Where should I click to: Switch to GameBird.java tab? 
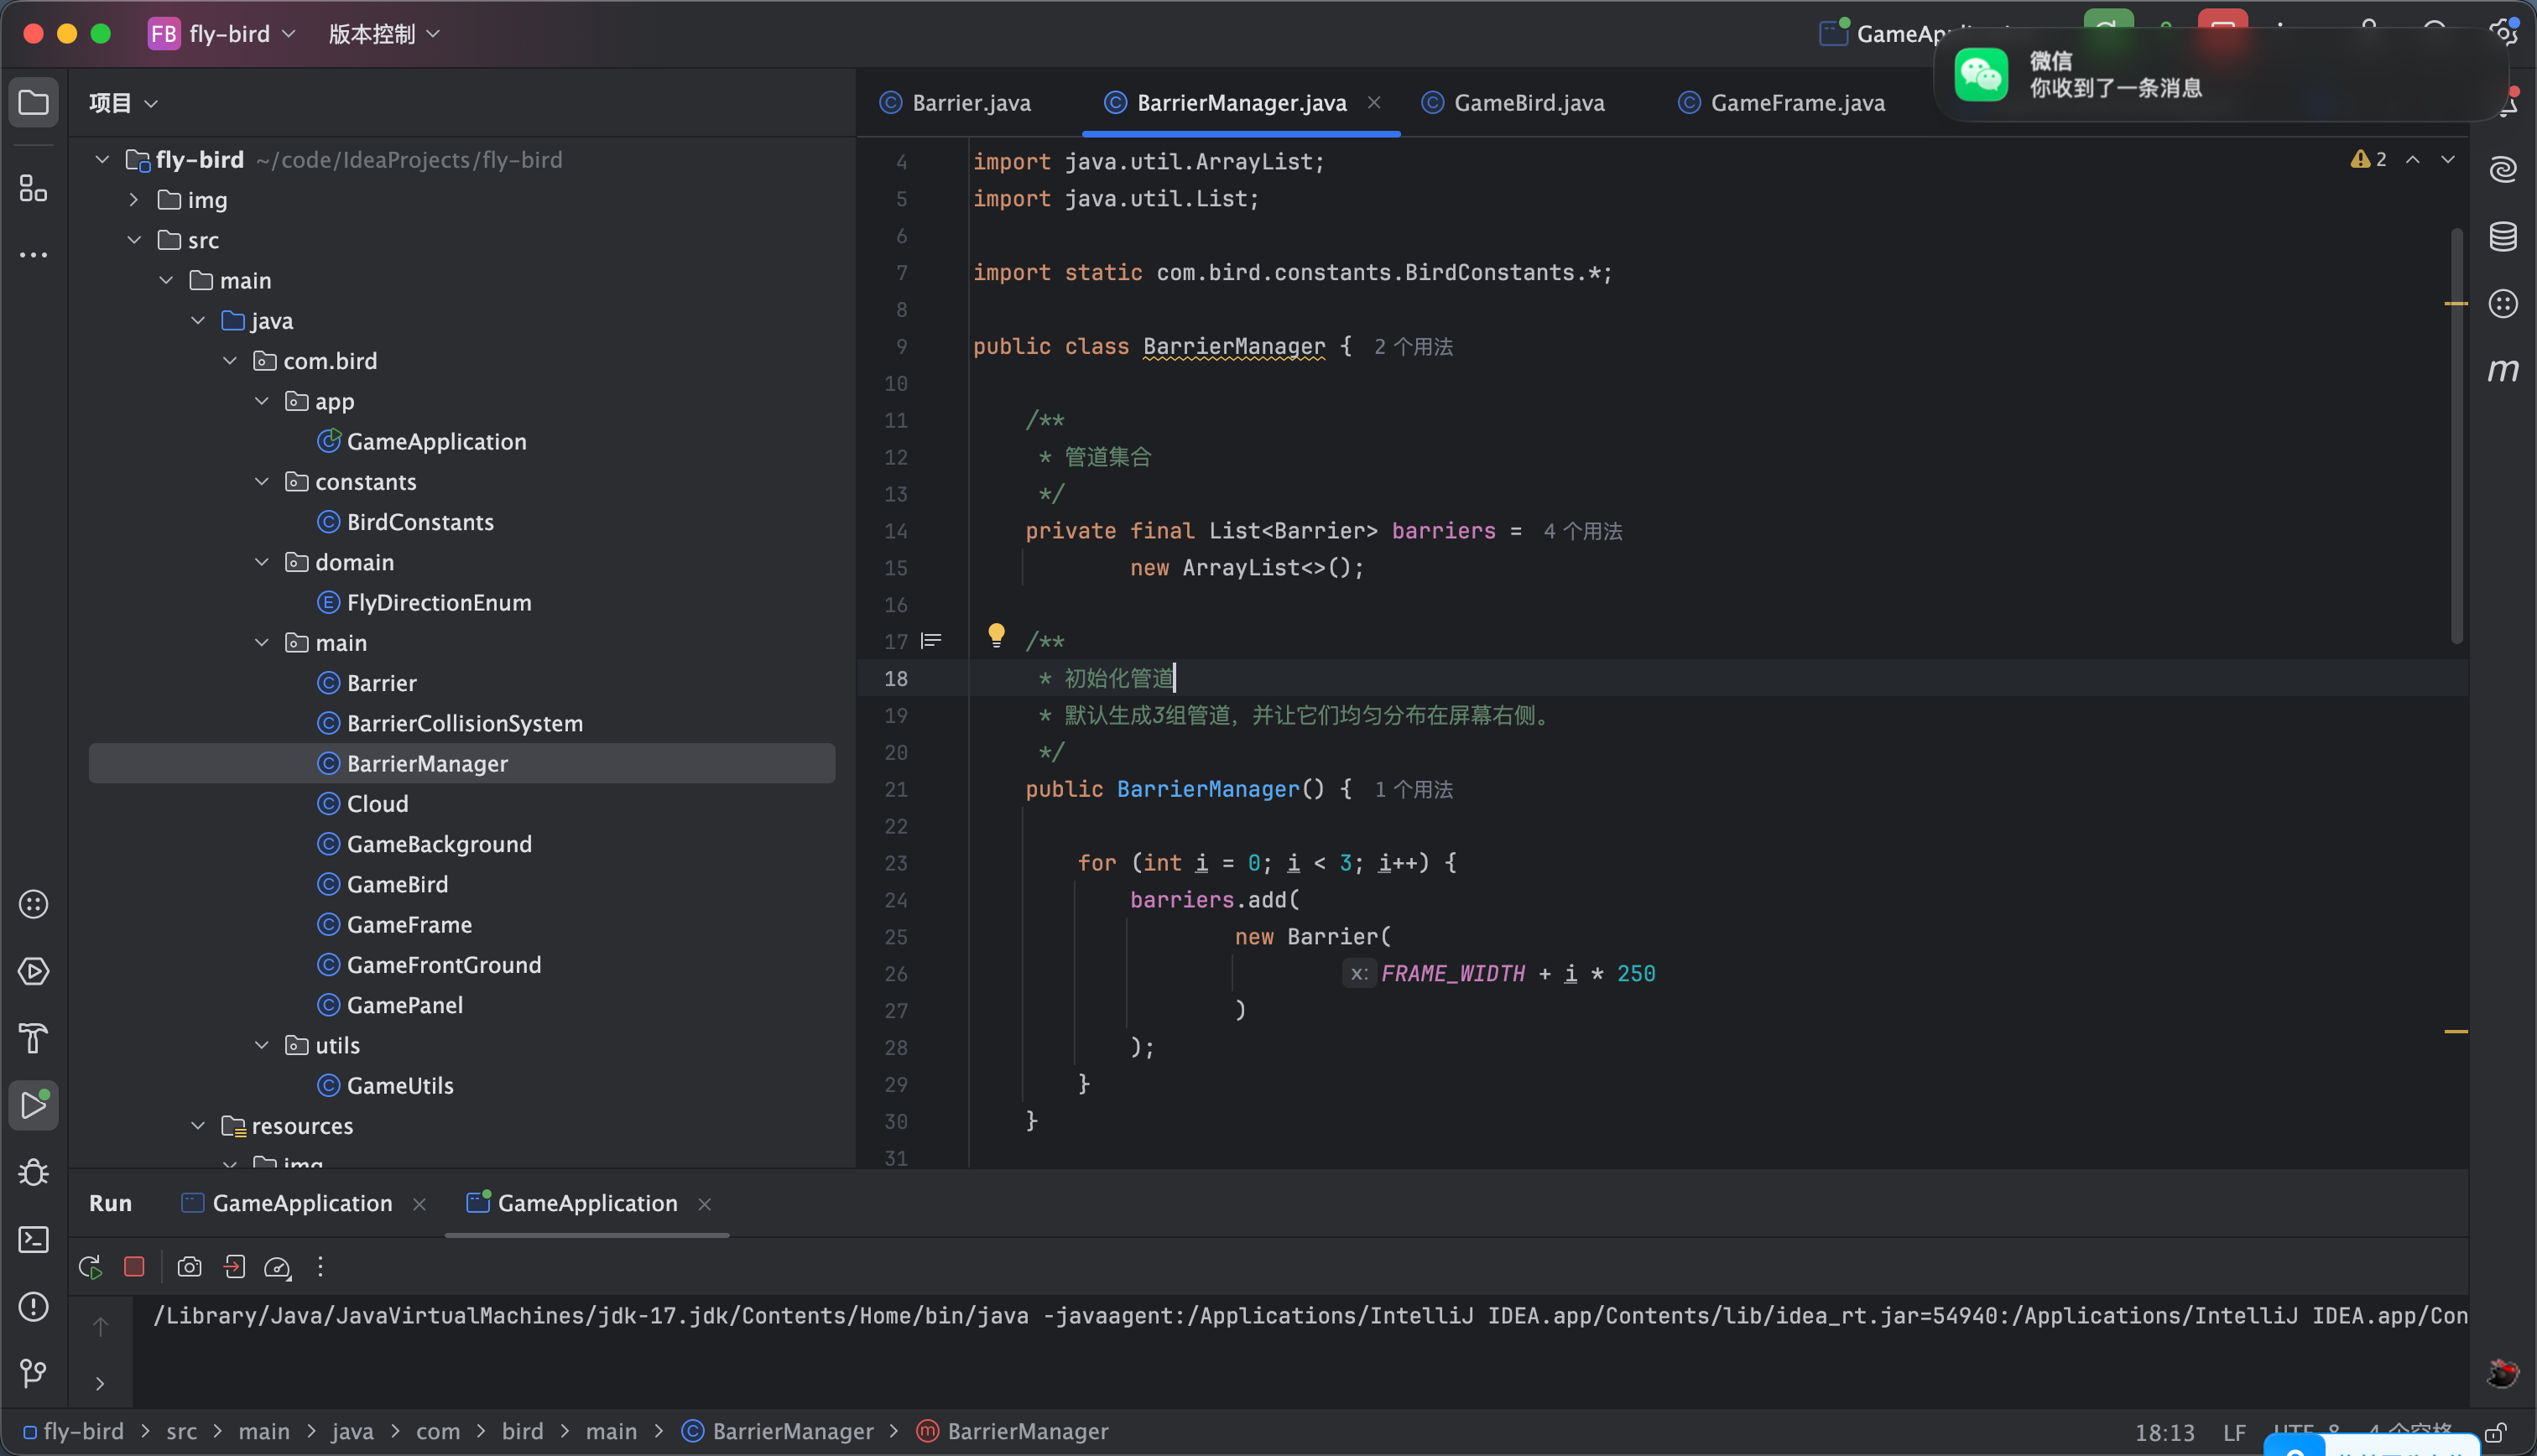click(x=1513, y=103)
